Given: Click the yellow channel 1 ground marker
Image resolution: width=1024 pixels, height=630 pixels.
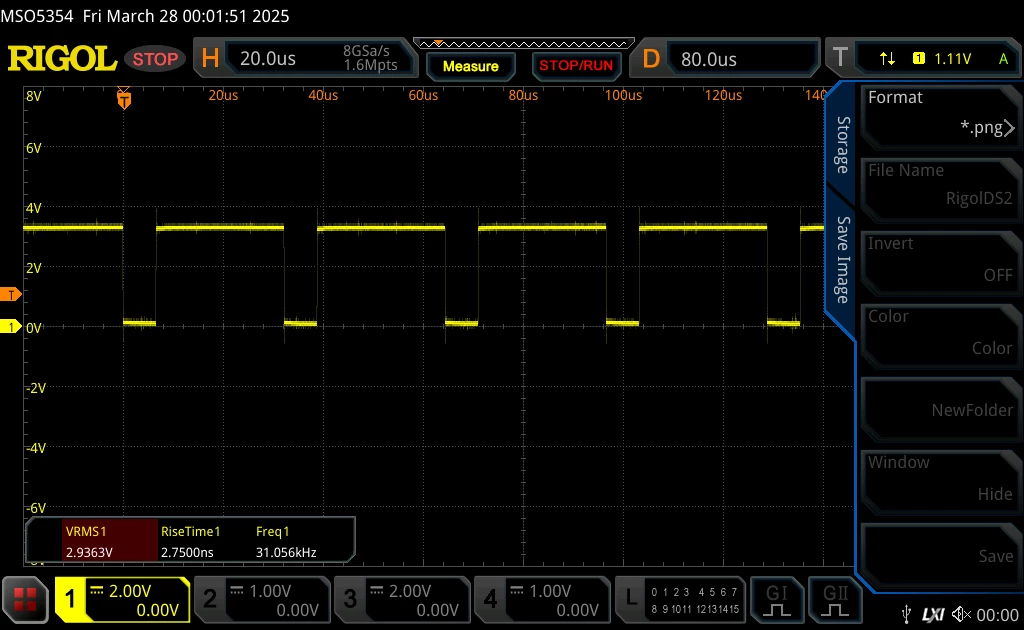Looking at the screenshot, I should 10,326.
